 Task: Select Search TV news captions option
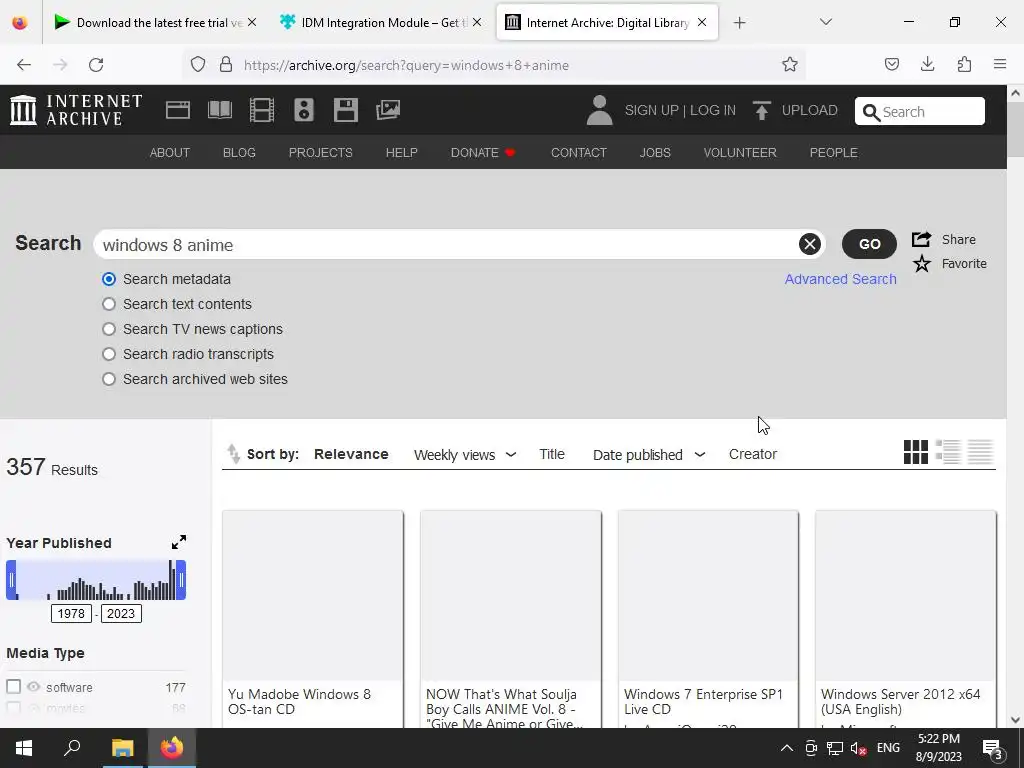109,329
